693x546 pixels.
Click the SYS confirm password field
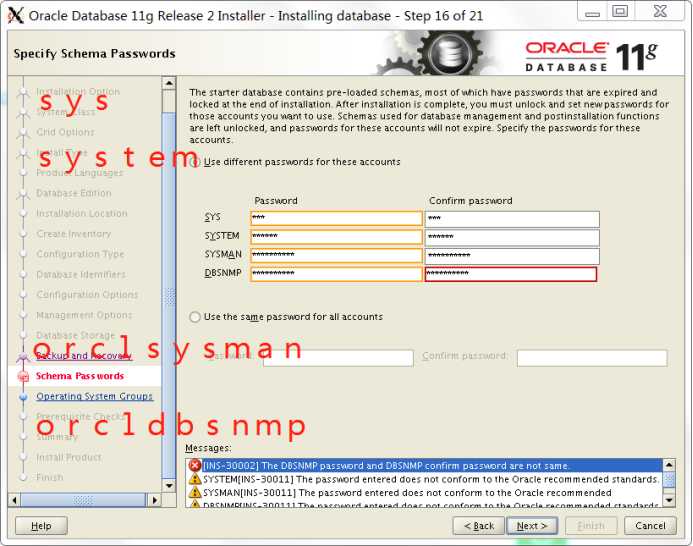click(512, 219)
